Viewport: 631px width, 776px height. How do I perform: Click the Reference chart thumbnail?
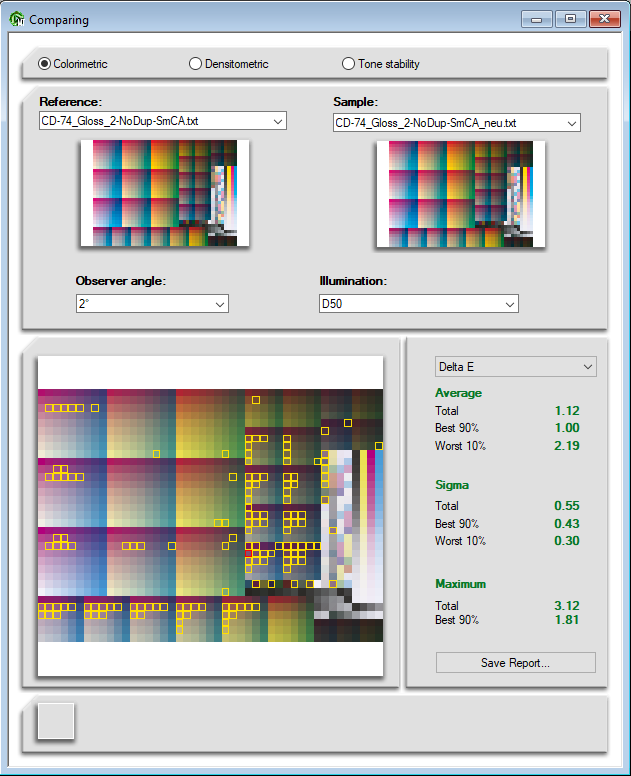click(165, 193)
